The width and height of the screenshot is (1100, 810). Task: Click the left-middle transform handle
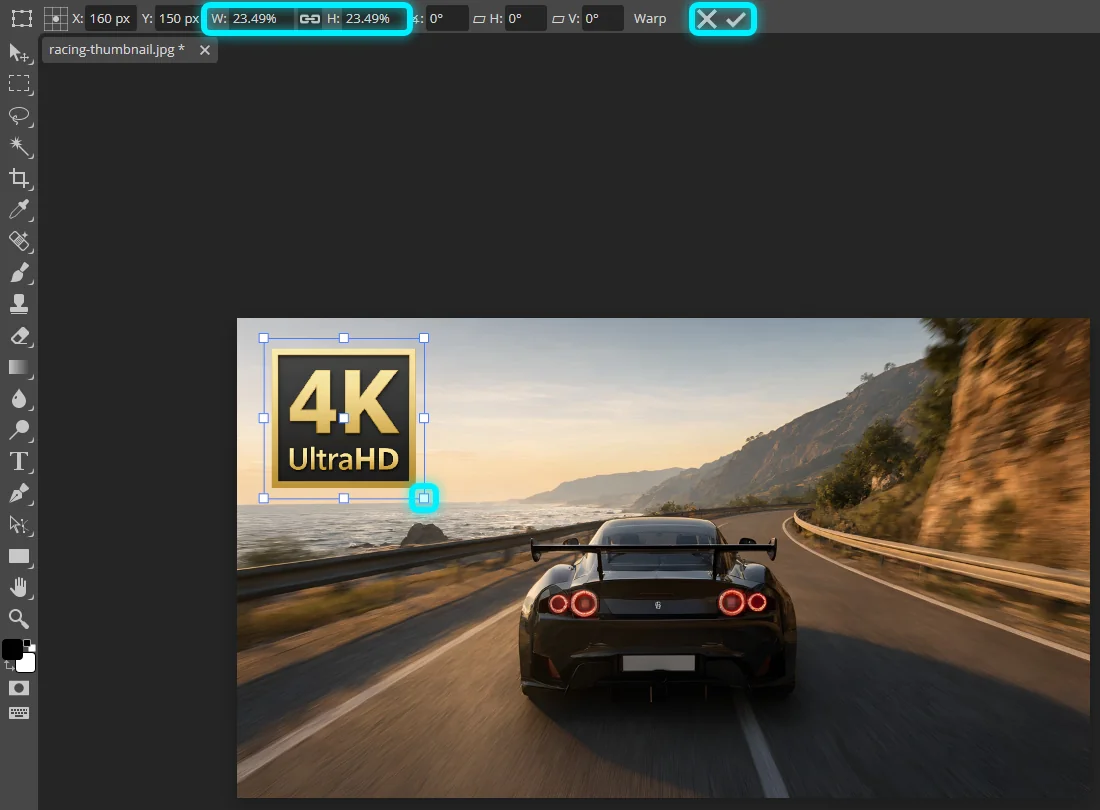coord(264,418)
